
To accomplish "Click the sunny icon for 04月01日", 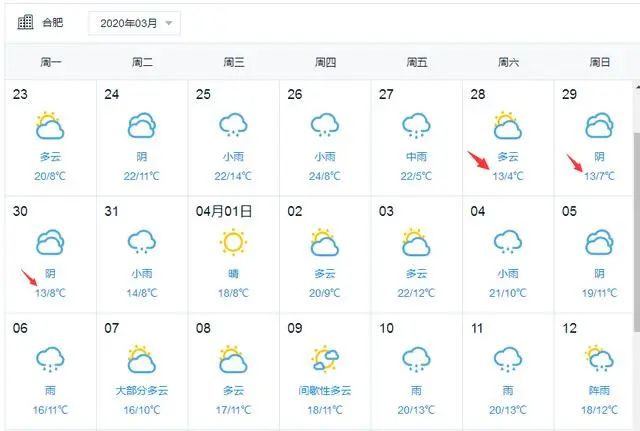I will pyautogui.click(x=233, y=242).
